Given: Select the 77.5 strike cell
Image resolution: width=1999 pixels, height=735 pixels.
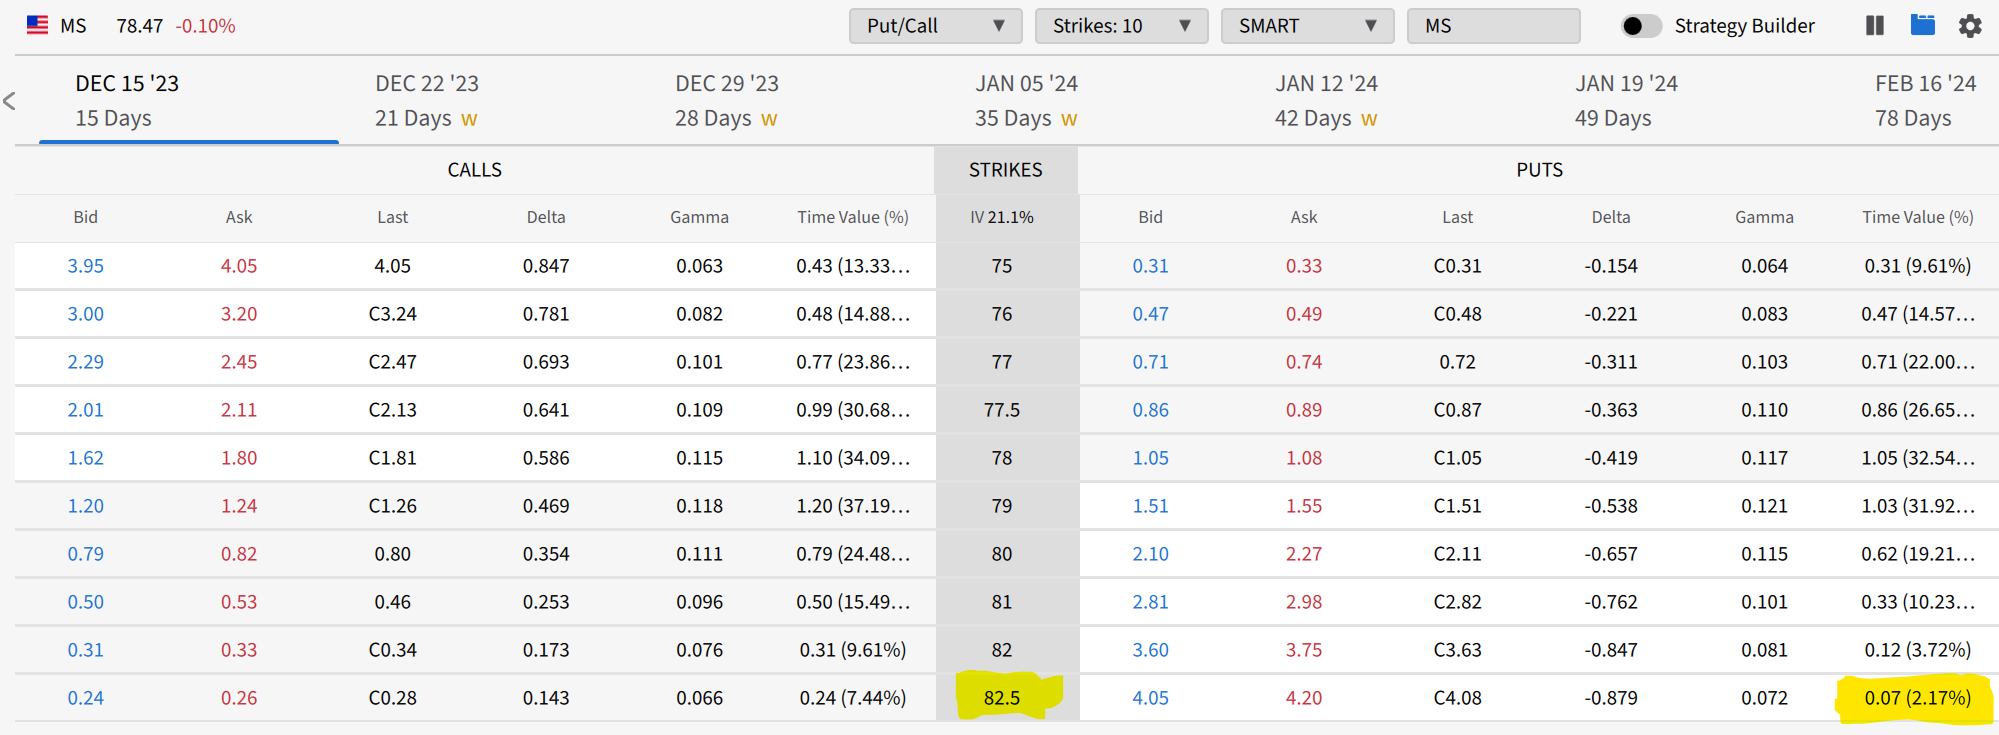Looking at the screenshot, I should click(1007, 410).
